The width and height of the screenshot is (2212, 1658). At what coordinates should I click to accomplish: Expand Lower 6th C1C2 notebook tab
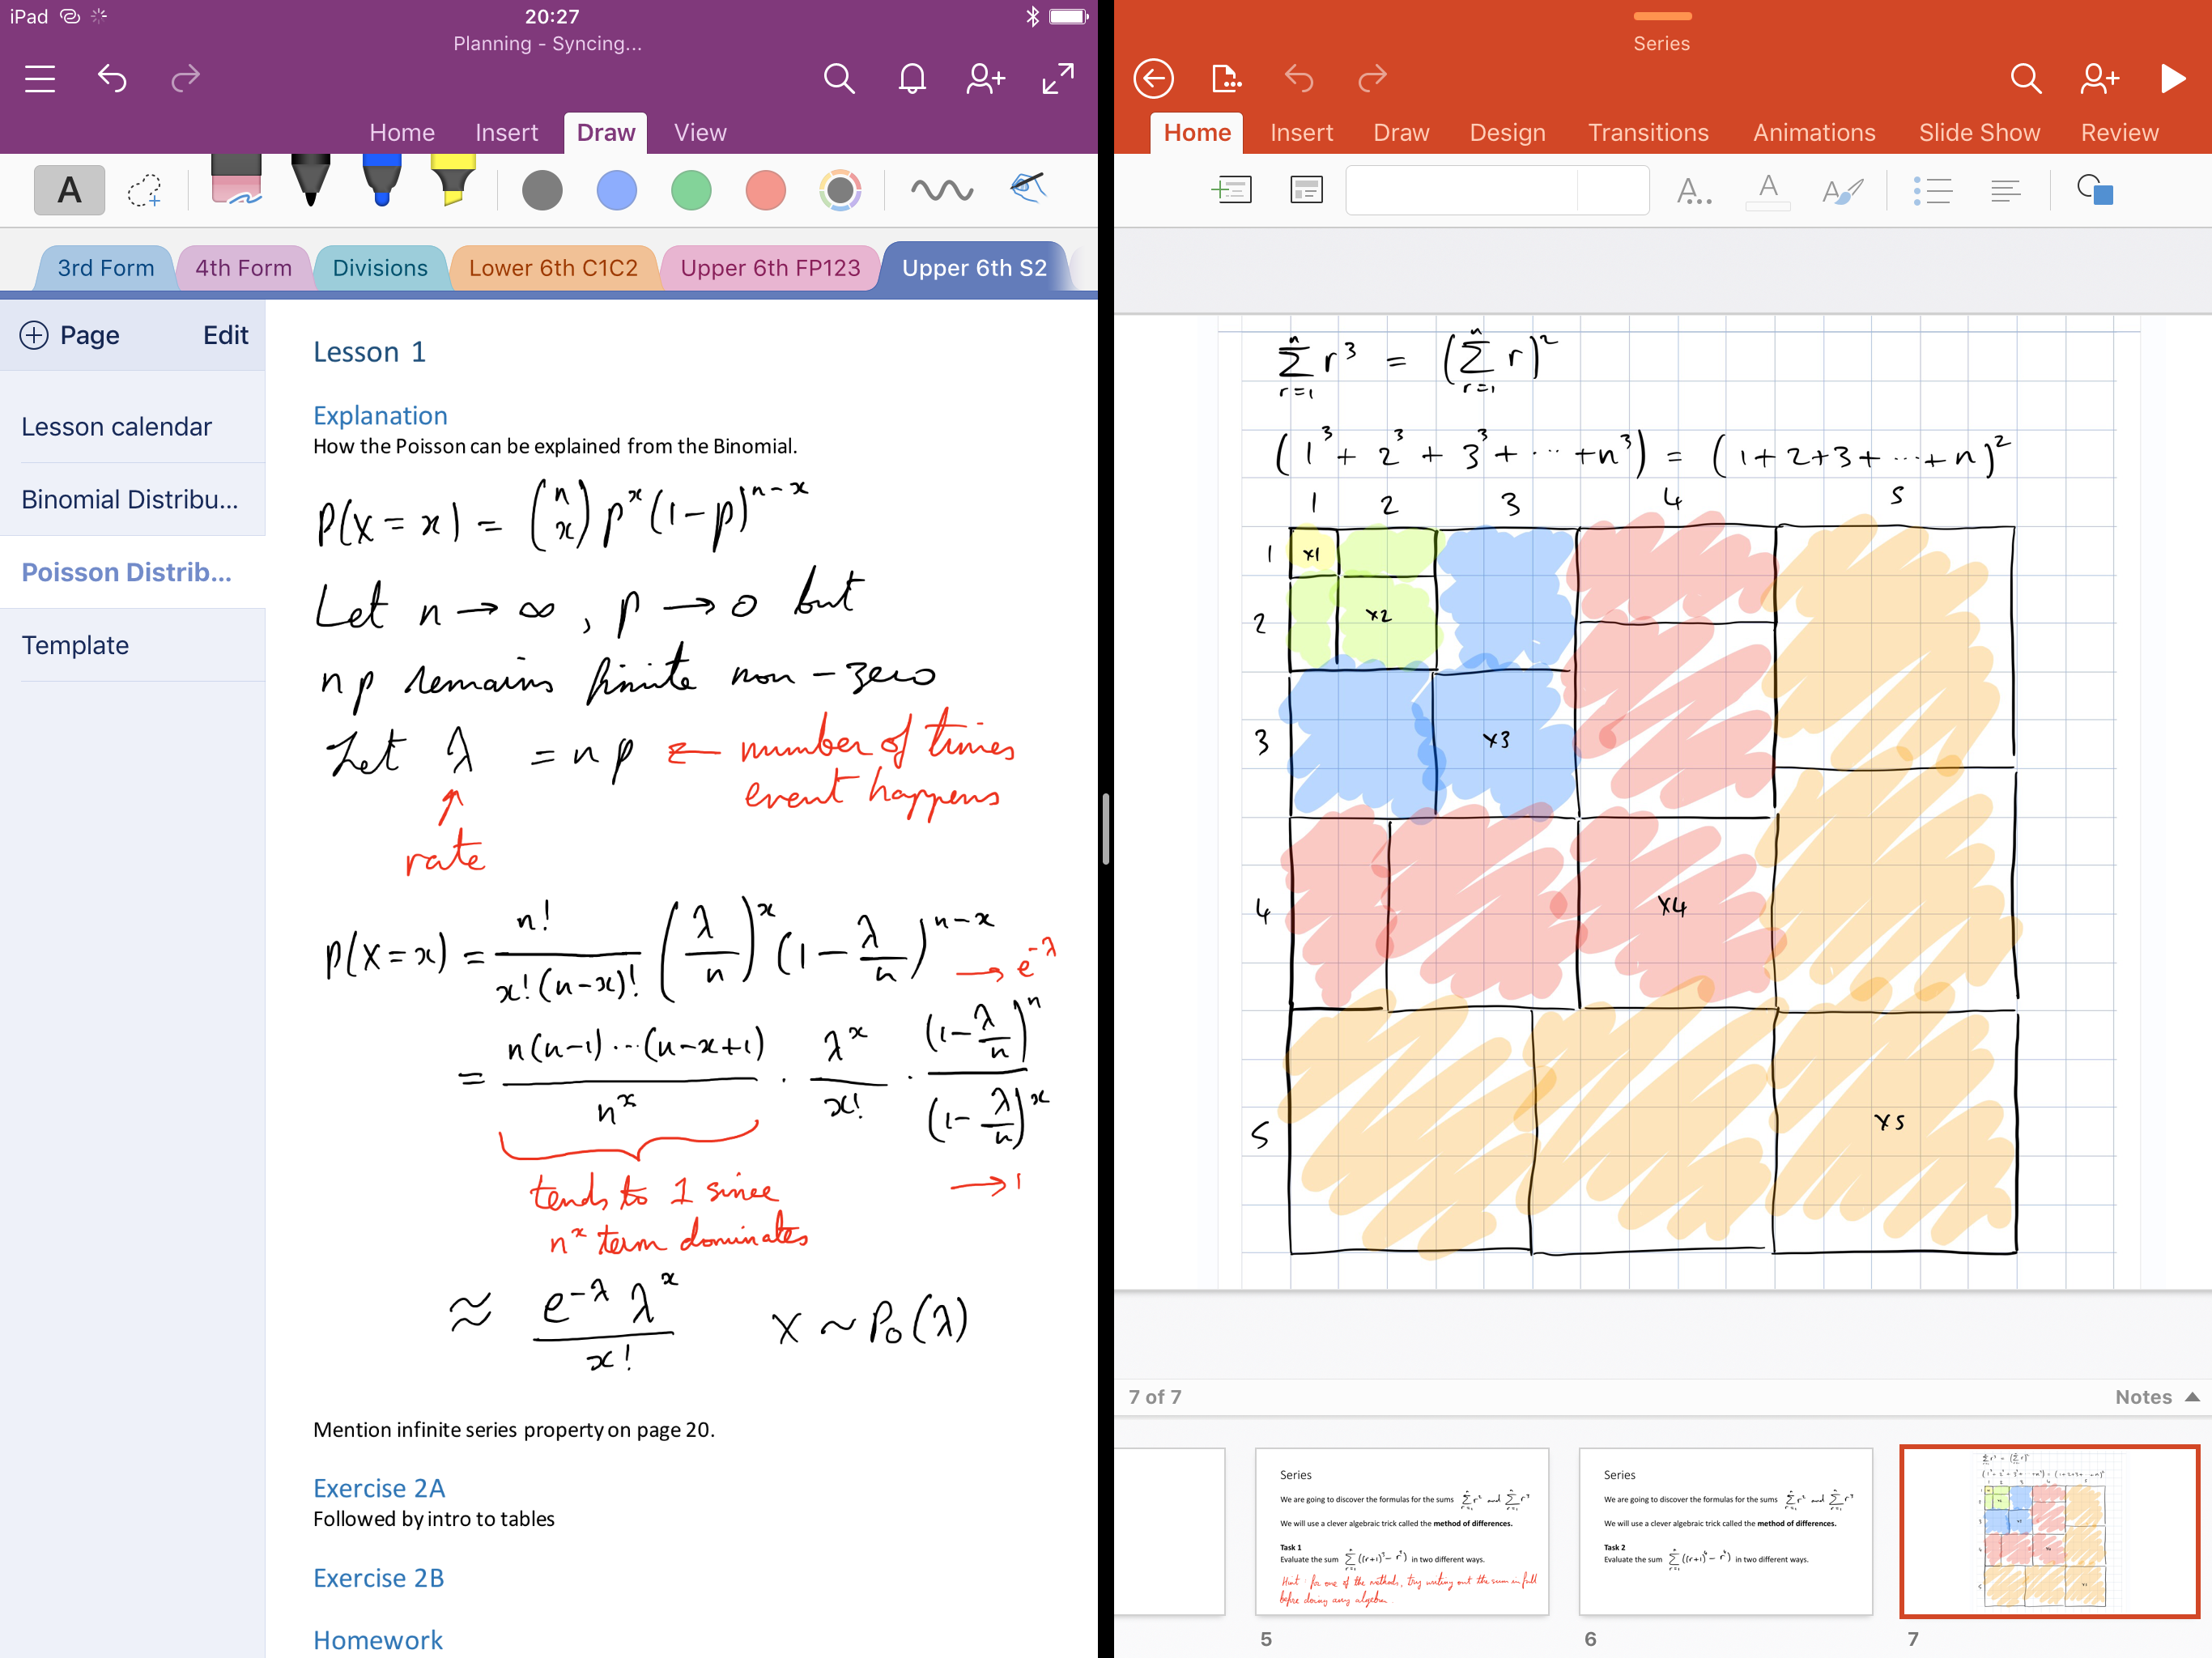tap(554, 266)
